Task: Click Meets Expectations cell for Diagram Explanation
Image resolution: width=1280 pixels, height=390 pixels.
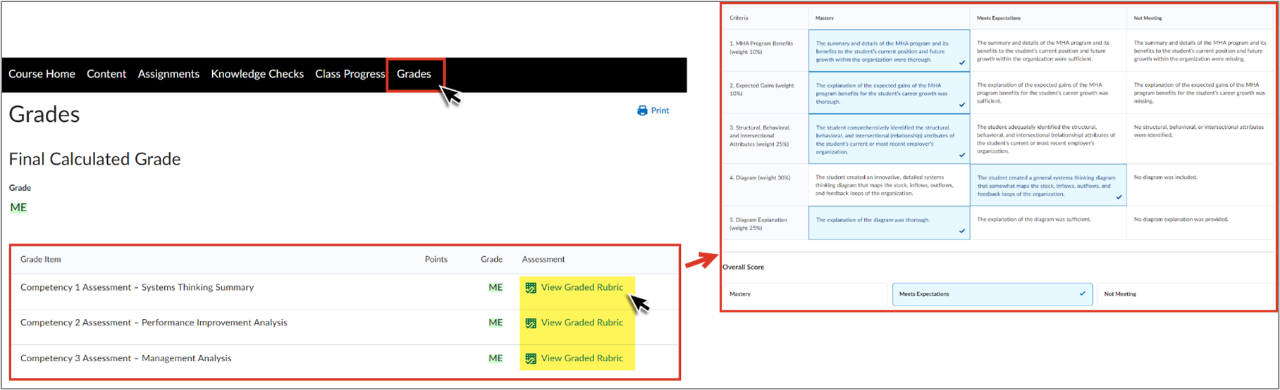Action: (x=1048, y=223)
